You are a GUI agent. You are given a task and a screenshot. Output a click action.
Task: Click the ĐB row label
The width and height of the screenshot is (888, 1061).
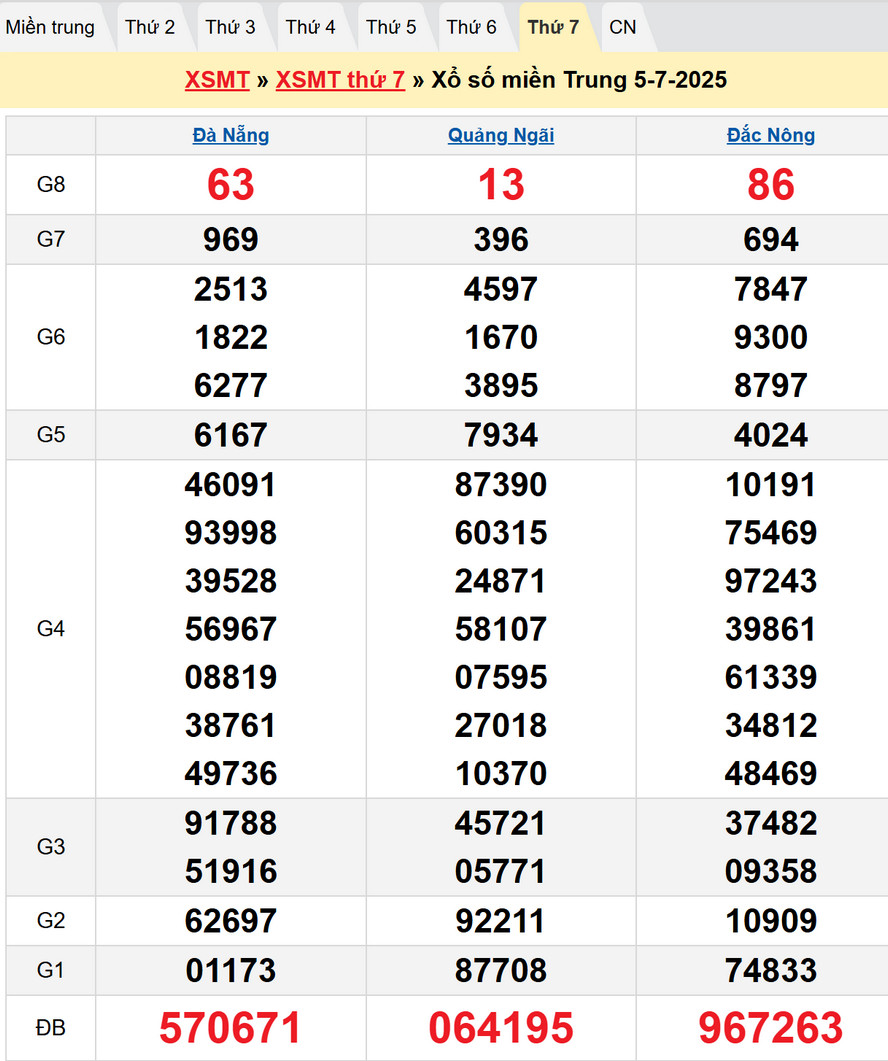[51, 1028]
